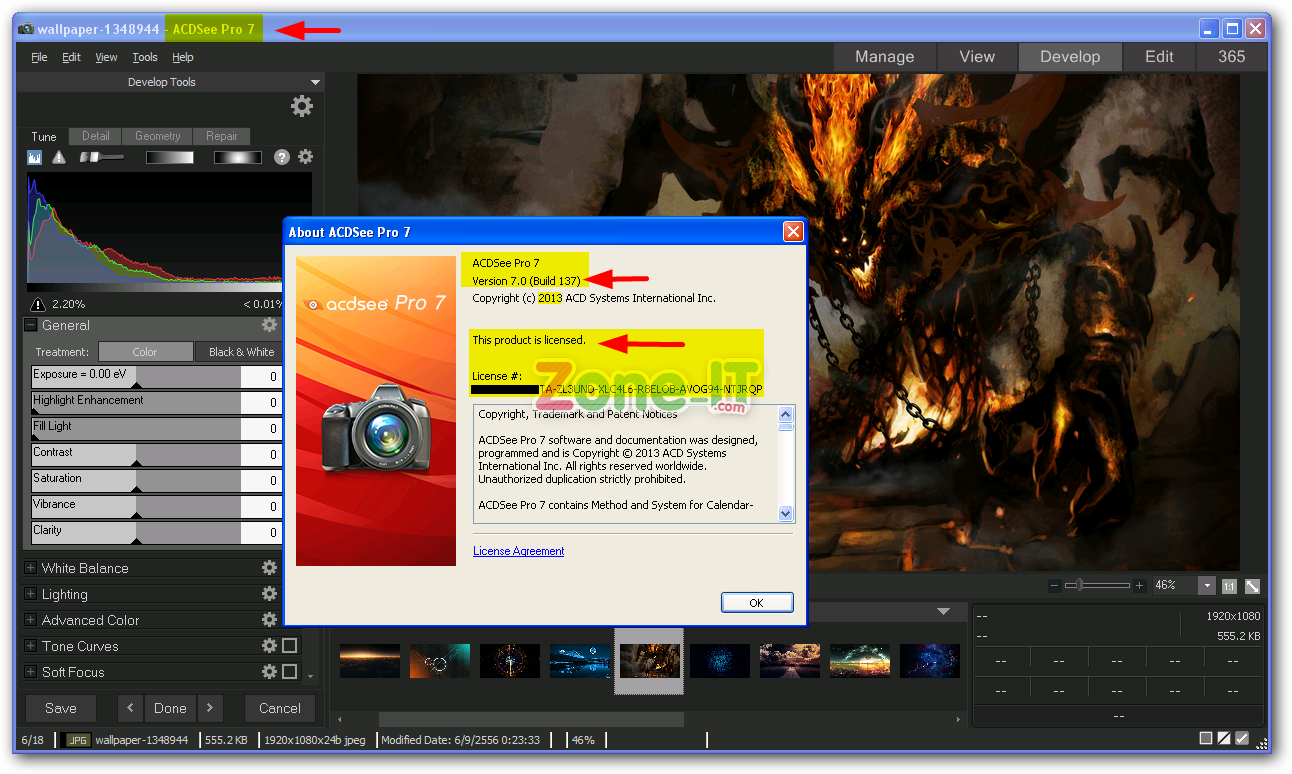Click the filmstrip panel dropdown arrow
1292x774 pixels.
944,612
